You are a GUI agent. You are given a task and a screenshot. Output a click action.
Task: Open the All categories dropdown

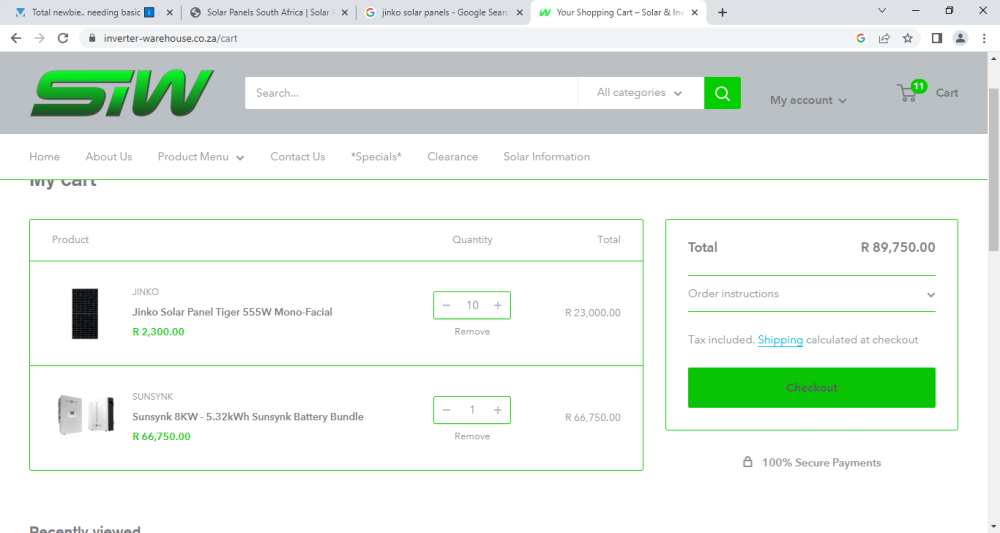click(640, 93)
